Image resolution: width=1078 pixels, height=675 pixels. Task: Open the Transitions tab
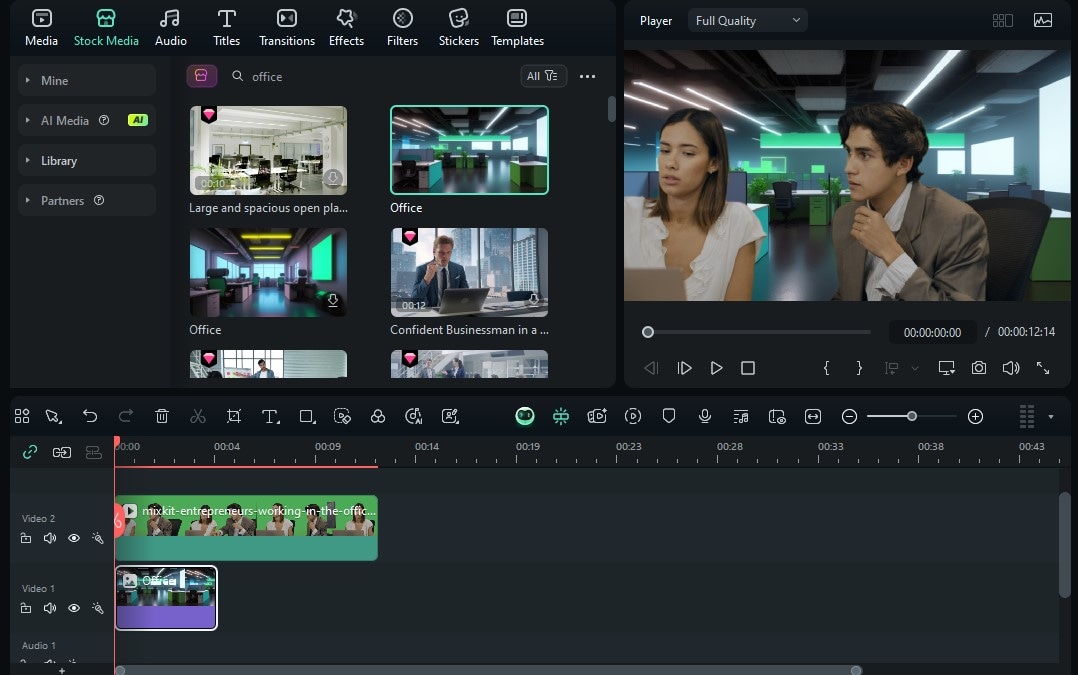(287, 27)
